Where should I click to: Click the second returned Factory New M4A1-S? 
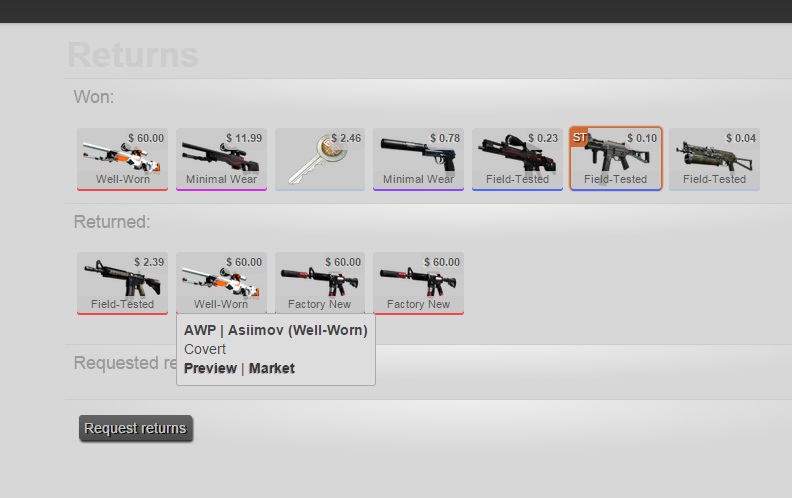pyautogui.click(x=418, y=283)
